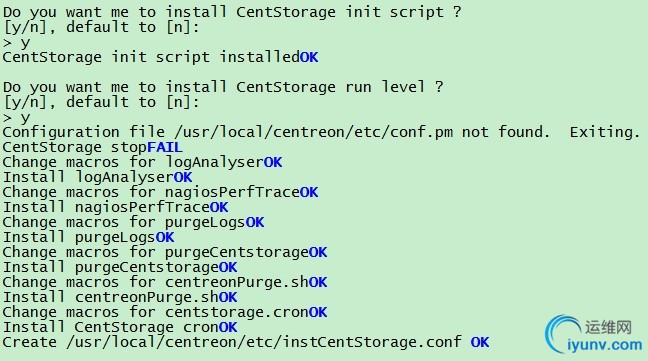The height and width of the screenshot is (361, 648).
Task: Click the blue FAIL status after CentStorage stop
Action: [x=164, y=147]
